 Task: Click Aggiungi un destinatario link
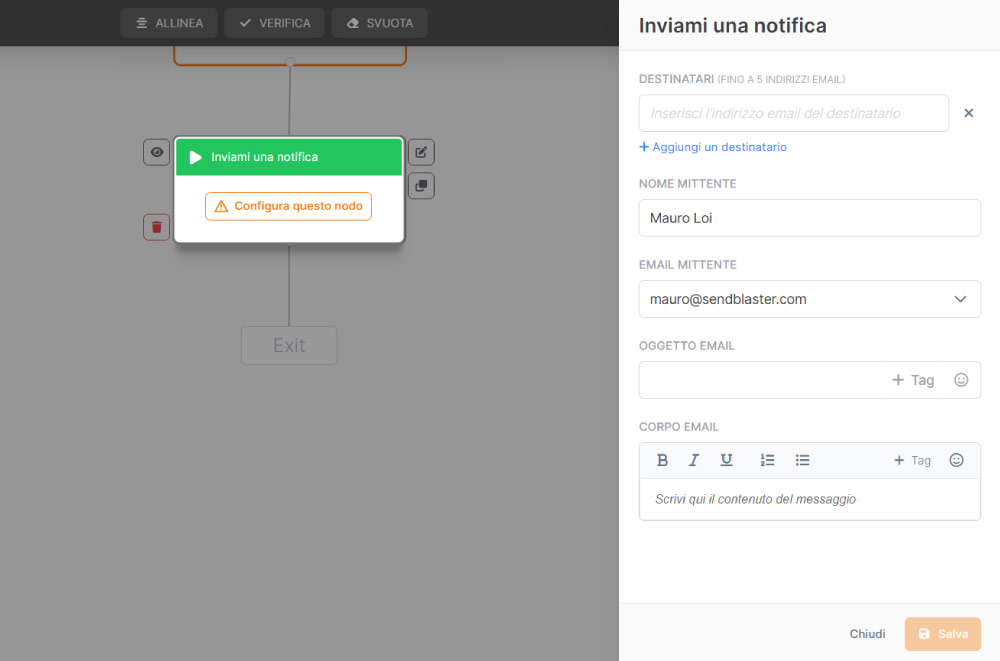pos(713,147)
